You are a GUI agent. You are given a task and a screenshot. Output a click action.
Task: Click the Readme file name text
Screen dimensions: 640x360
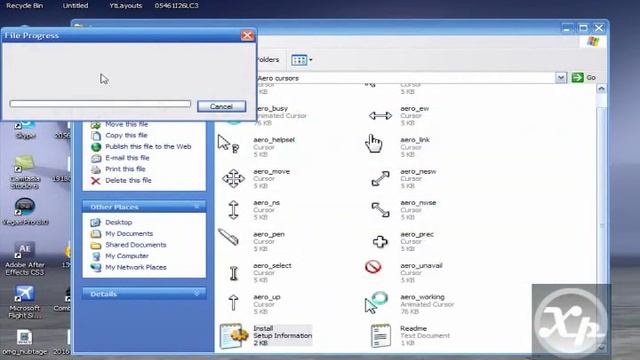413,329
